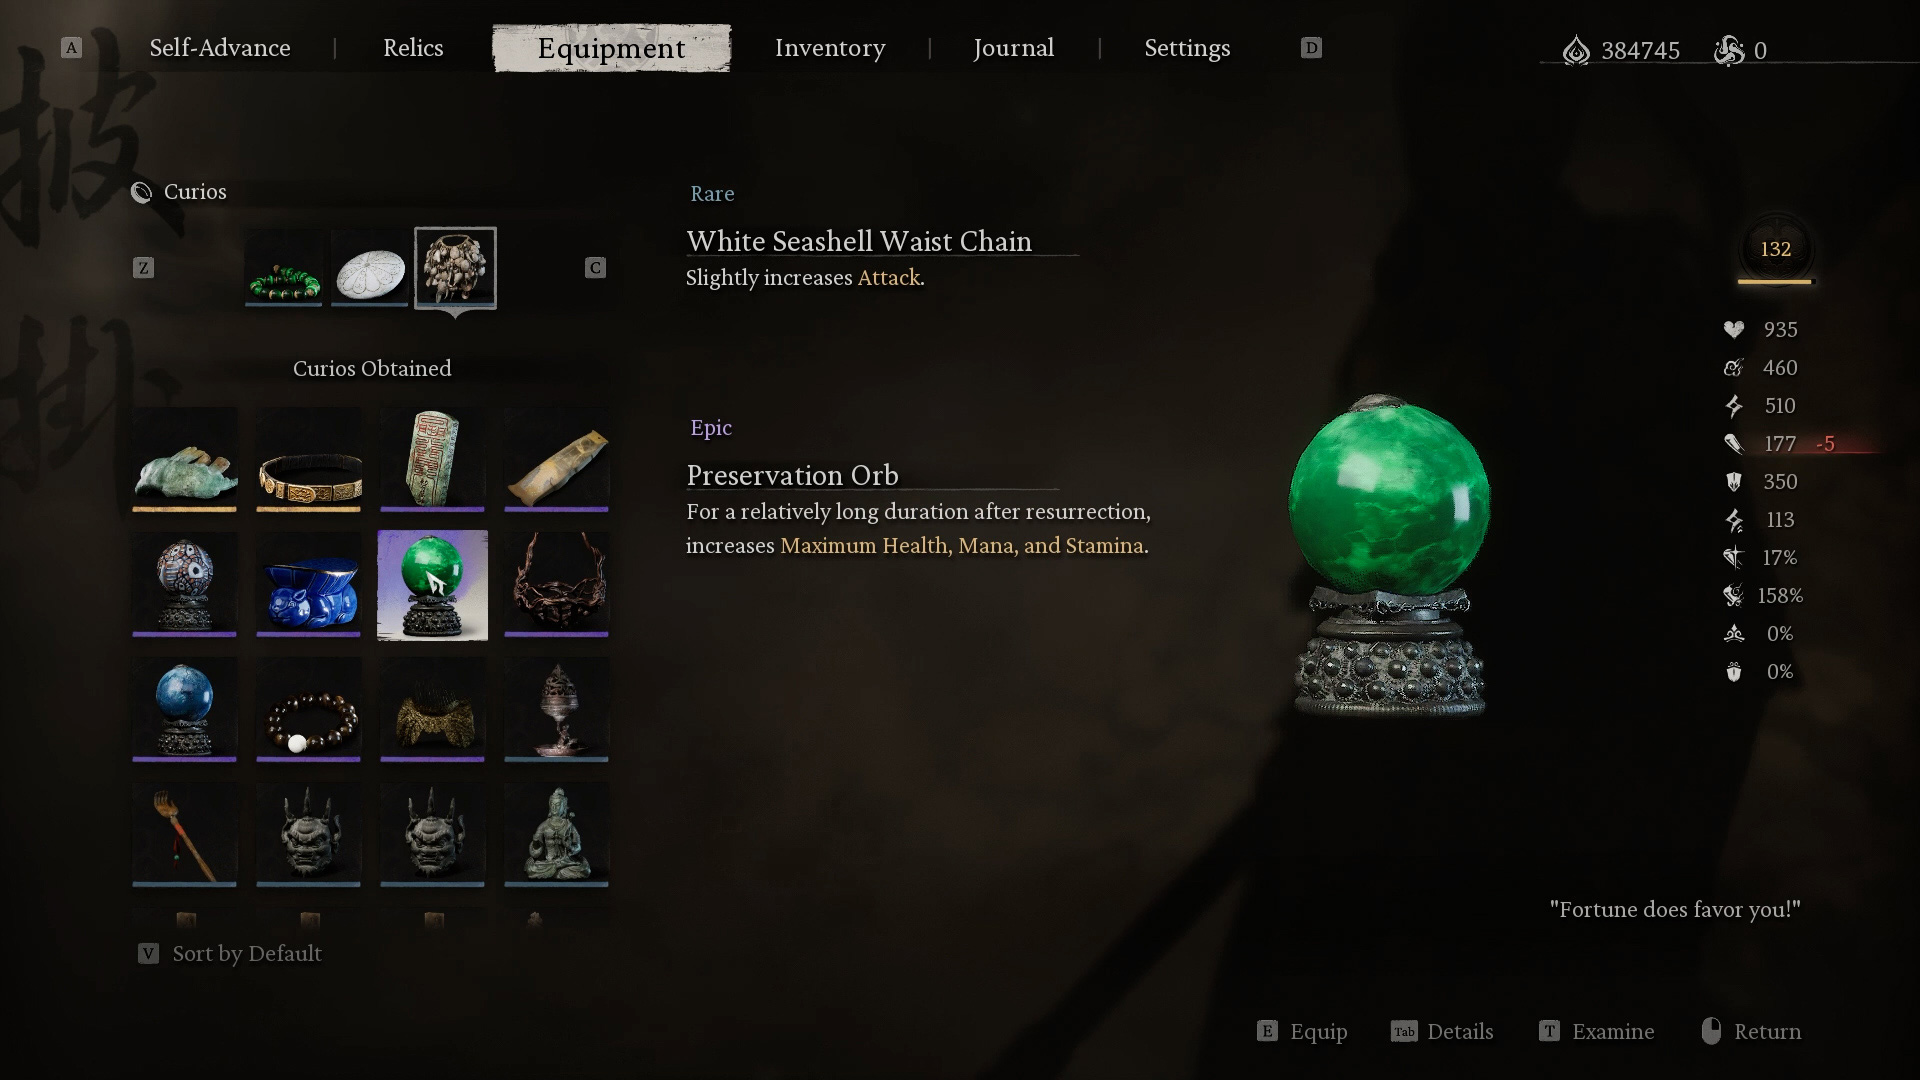1920x1080 pixels.
Task: Cycle to previous category with Z key icon
Action: tap(144, 268)
